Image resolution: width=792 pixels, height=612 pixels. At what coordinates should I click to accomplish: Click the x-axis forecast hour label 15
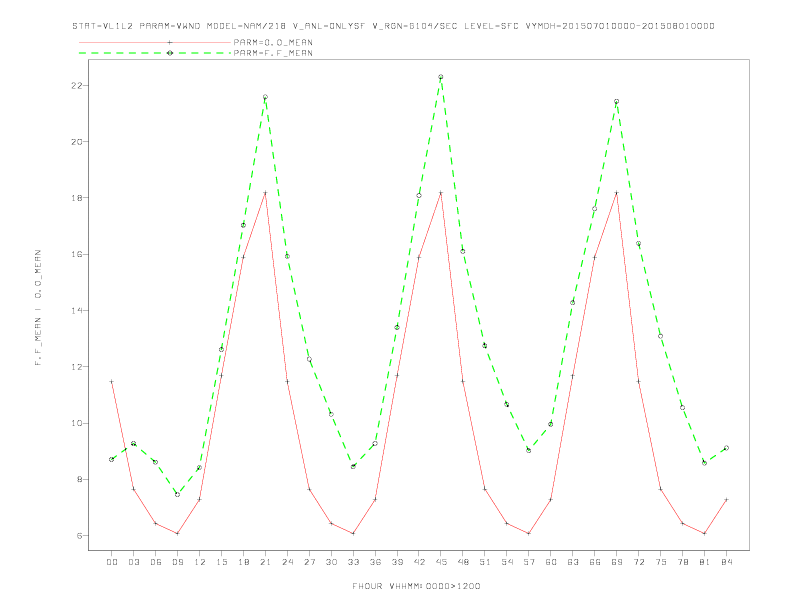click(221, 562)
